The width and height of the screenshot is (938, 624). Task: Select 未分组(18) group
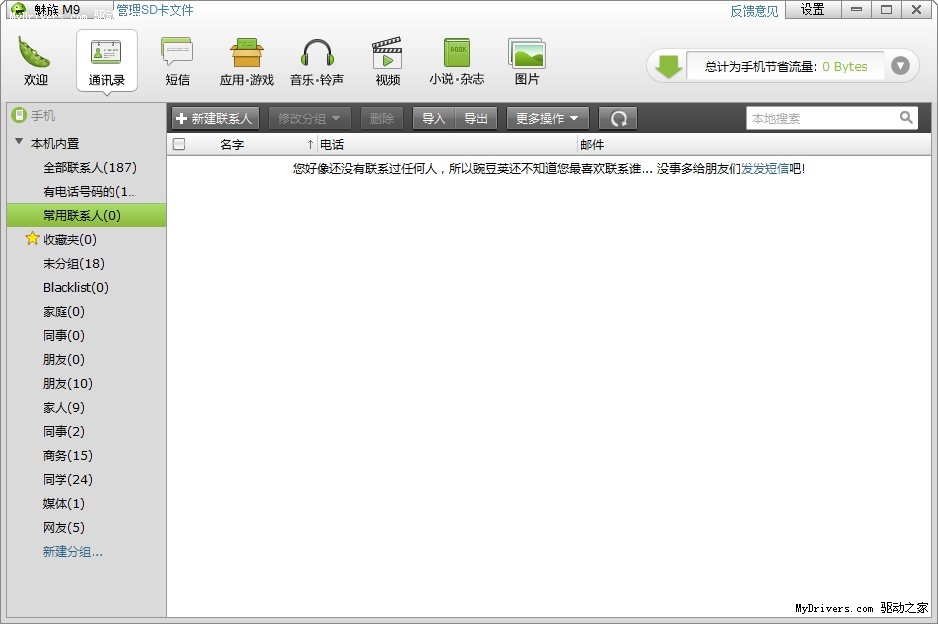click(86, 263)
